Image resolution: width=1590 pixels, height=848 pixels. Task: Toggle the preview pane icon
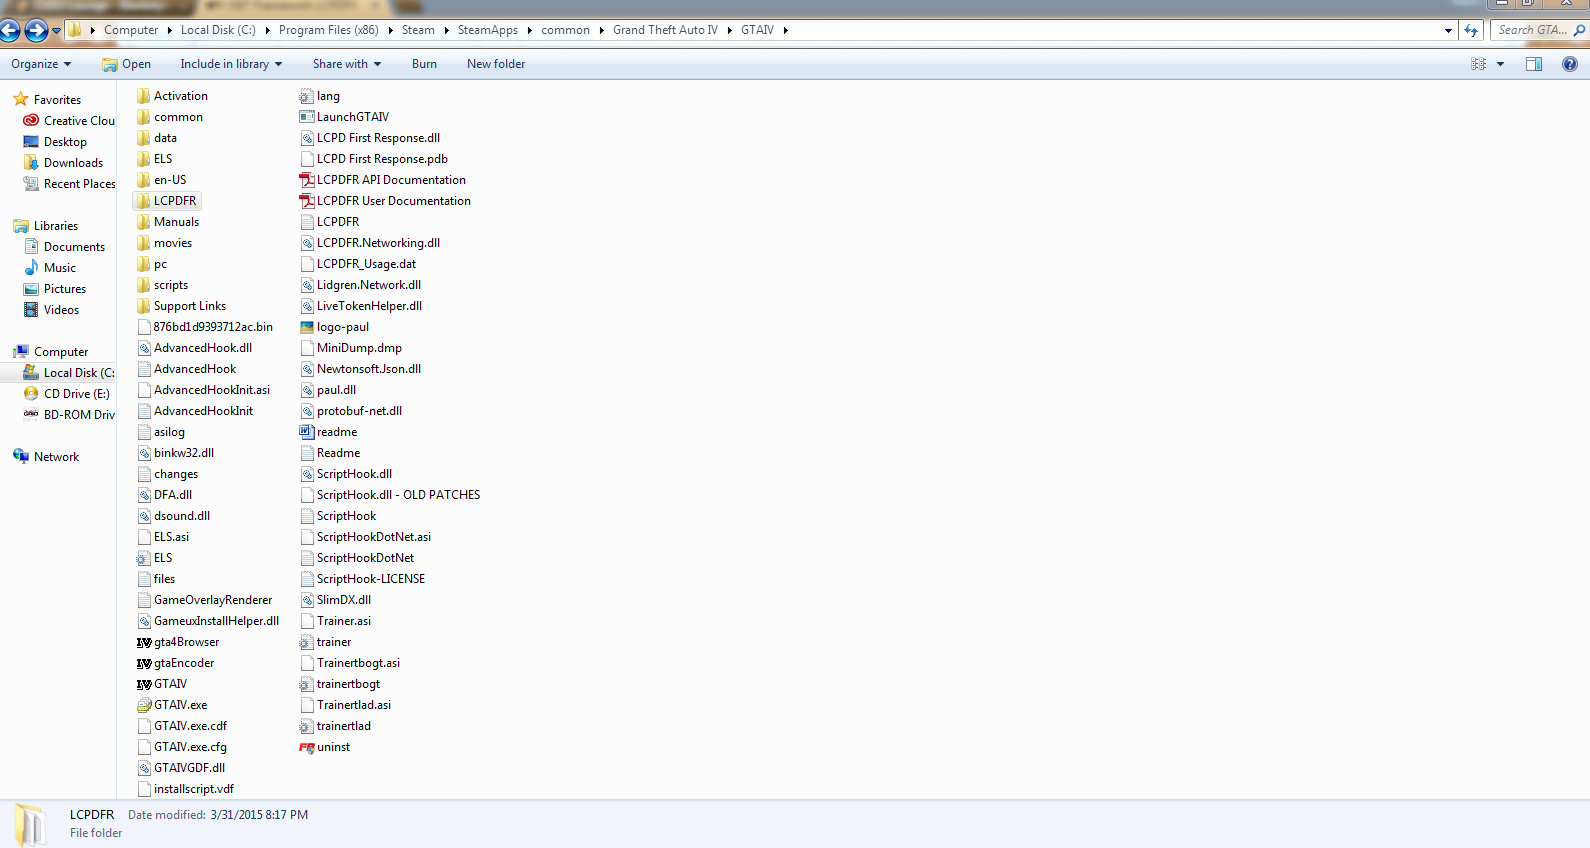tap(1534, 64)
